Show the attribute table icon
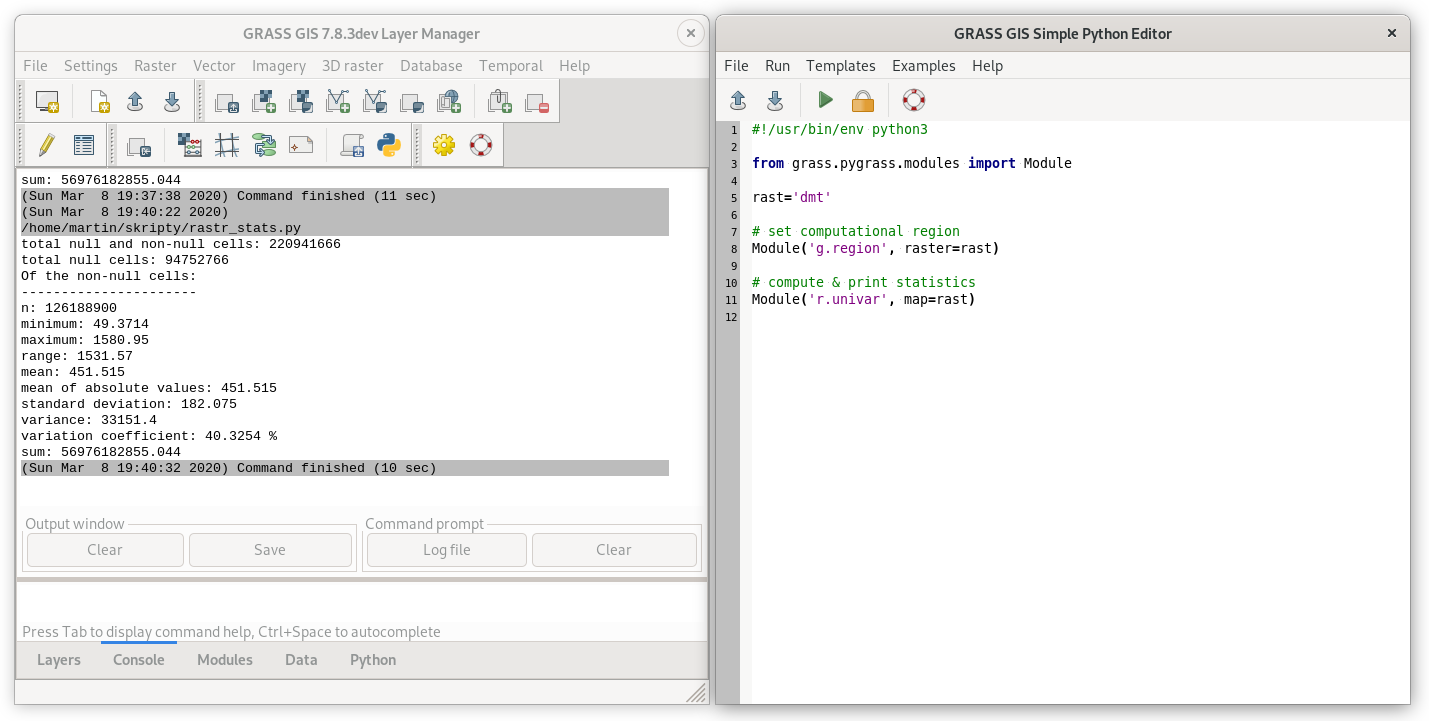The height and width of the screenshot is (721, 1429). point(84,145)
